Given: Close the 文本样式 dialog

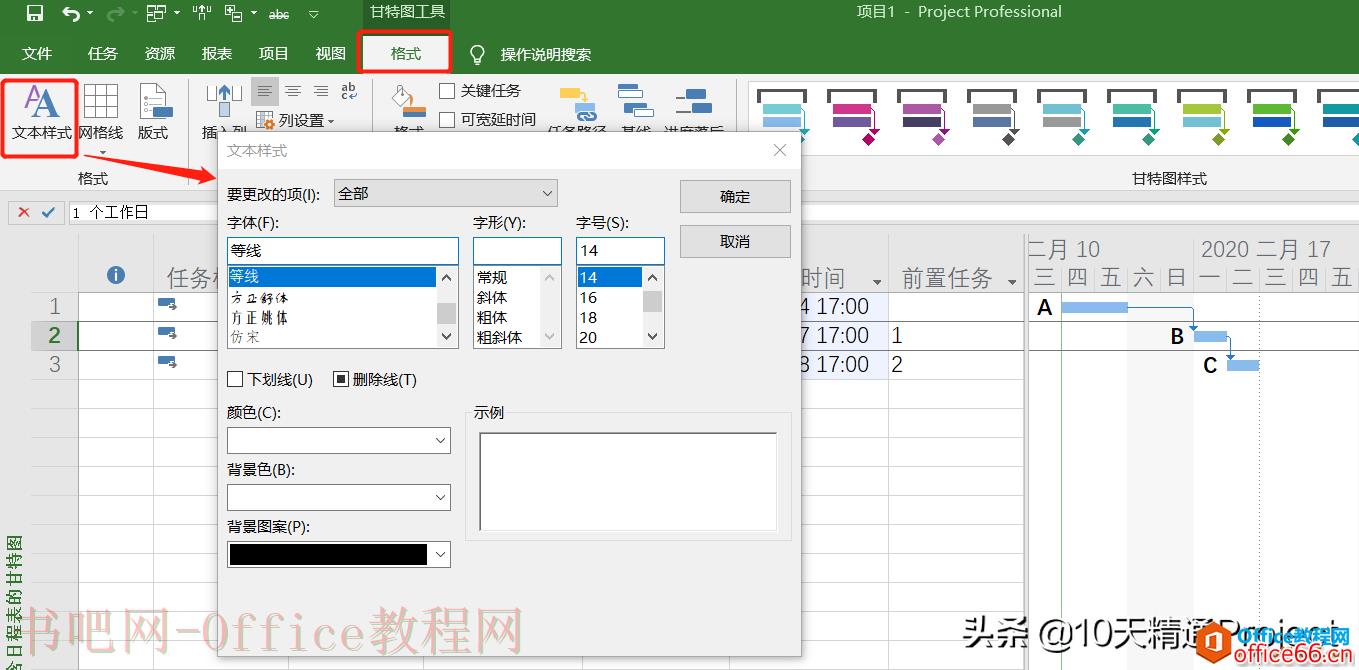Looking at the screenshot, I should 780,150.
